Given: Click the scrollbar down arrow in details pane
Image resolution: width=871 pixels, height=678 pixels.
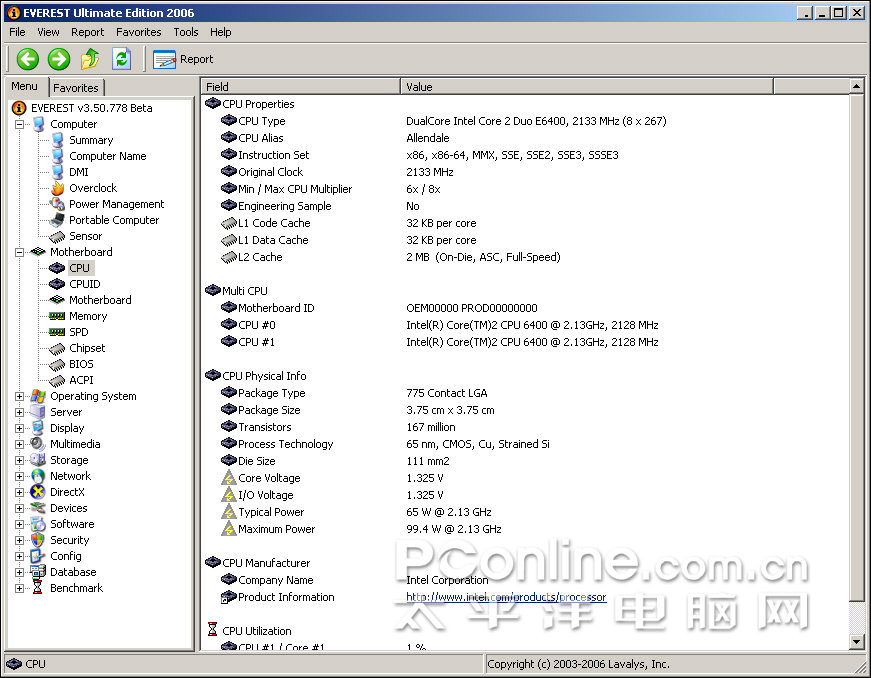Looking at the screenshot, I should point(856,641).
